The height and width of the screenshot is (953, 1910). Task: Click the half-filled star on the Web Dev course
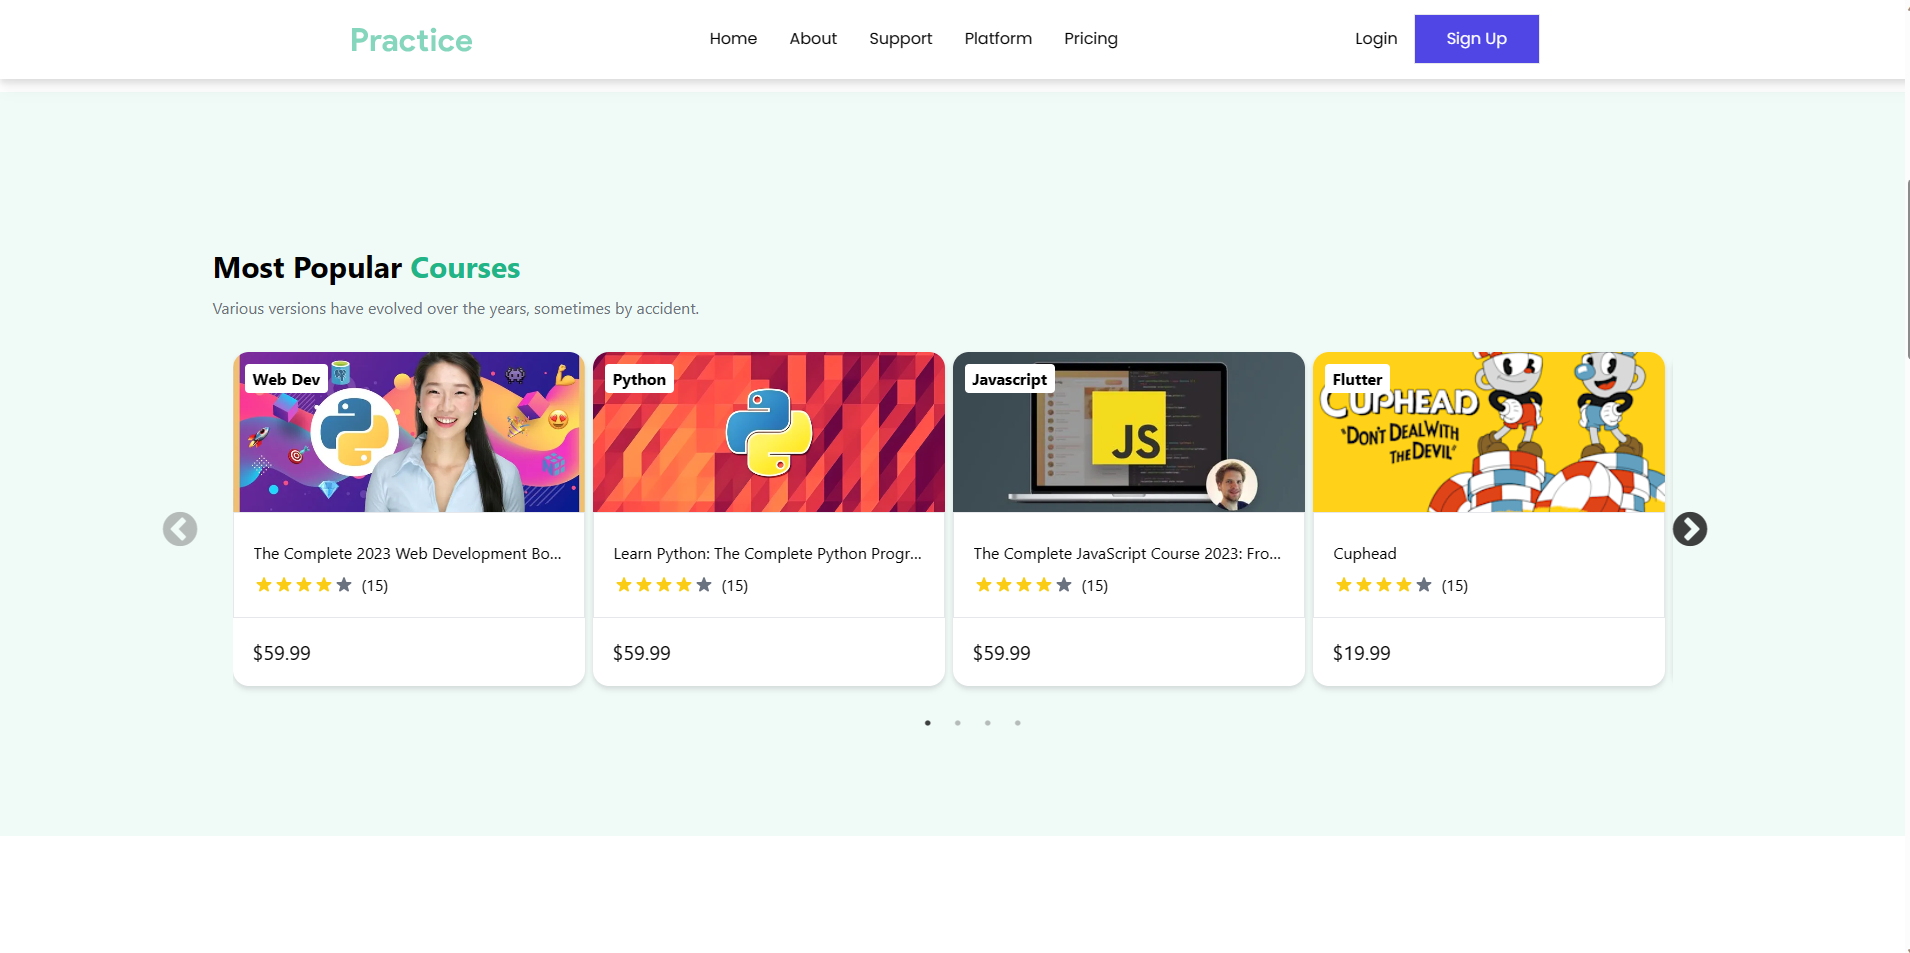(x=343, y=585)
